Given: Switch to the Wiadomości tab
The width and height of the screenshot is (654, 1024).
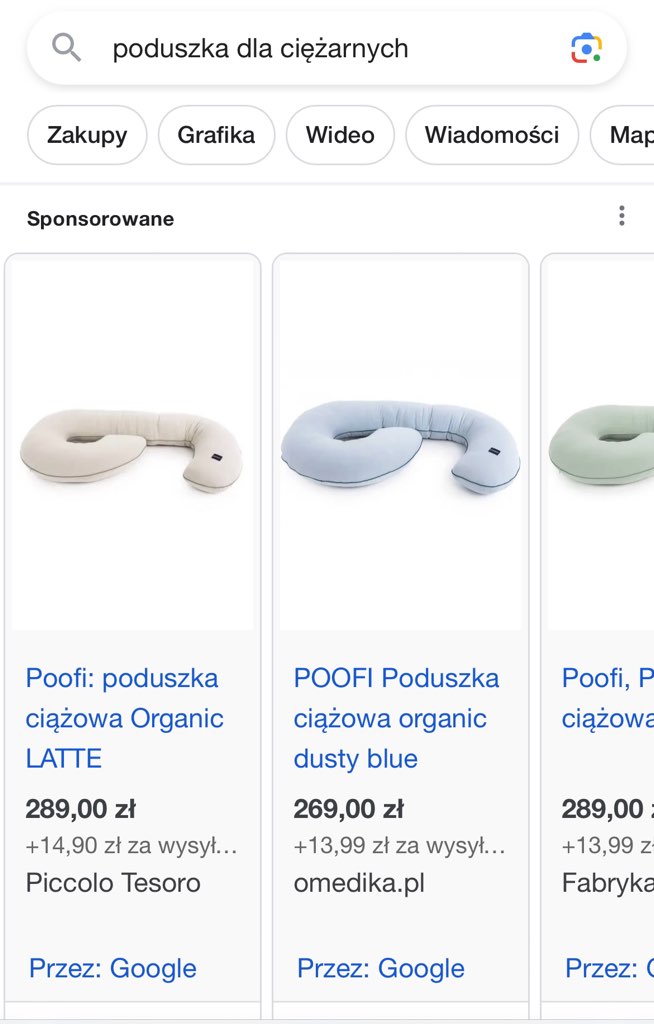Looking at the screenshot, I should 492,135.
